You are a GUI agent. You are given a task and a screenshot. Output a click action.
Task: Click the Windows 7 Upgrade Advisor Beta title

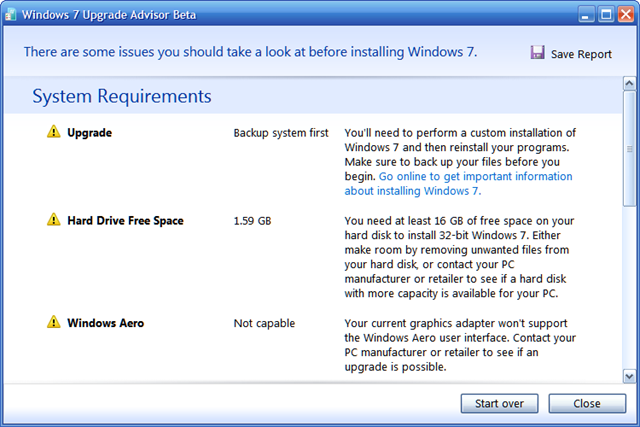pos(109,15)
